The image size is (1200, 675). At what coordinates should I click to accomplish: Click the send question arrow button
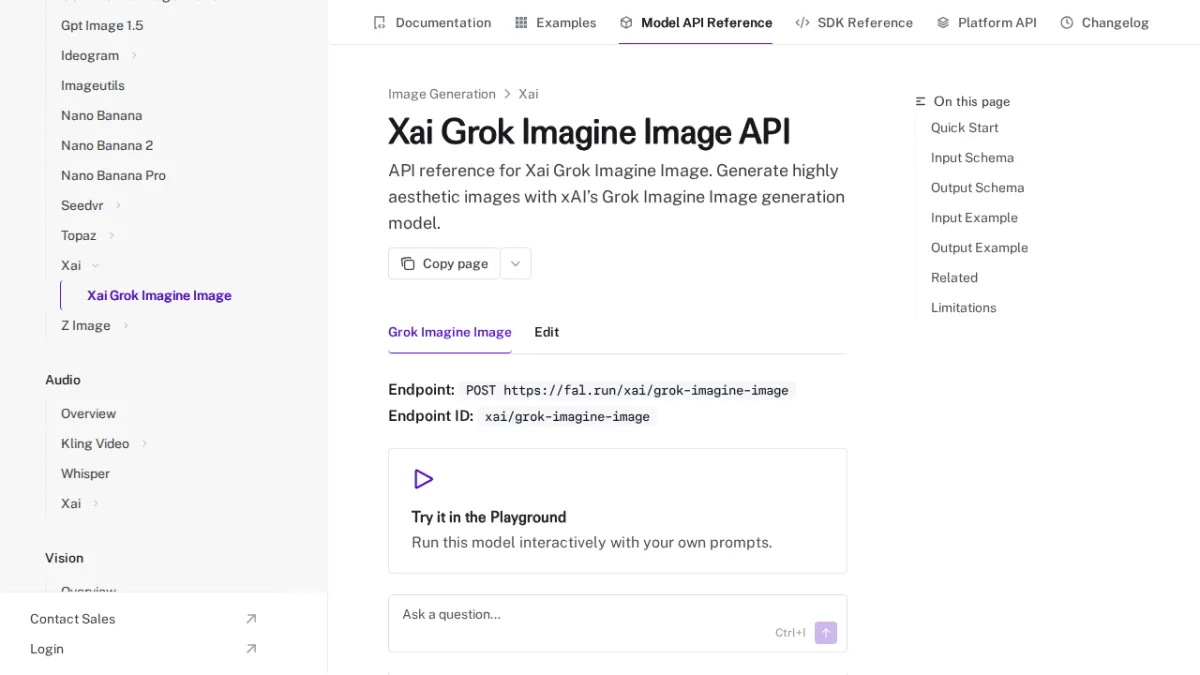point(826,633)
